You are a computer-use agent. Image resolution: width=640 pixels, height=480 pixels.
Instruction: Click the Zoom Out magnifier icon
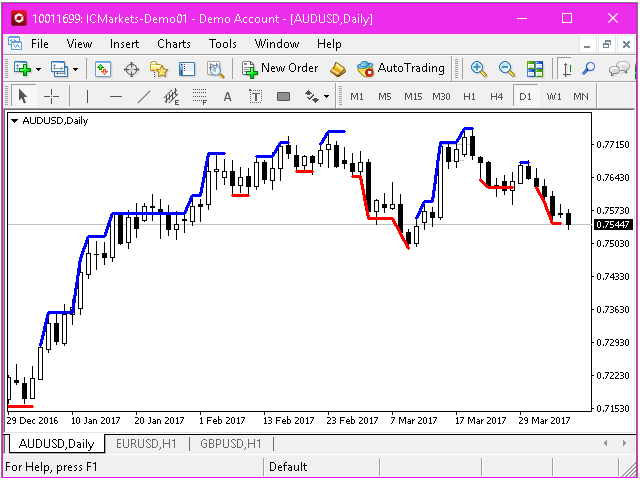click(x=507, y=69)
